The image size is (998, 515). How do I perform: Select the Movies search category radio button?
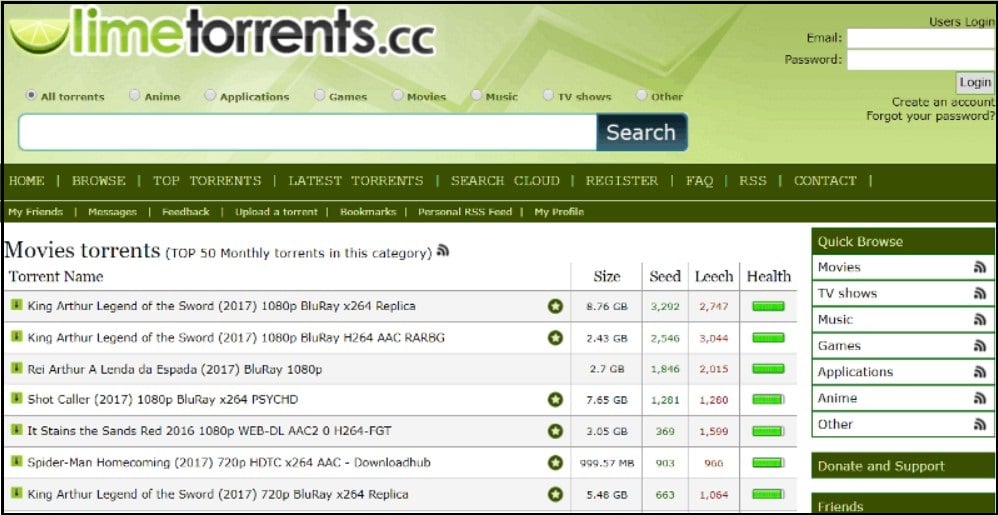coord(398,95)
